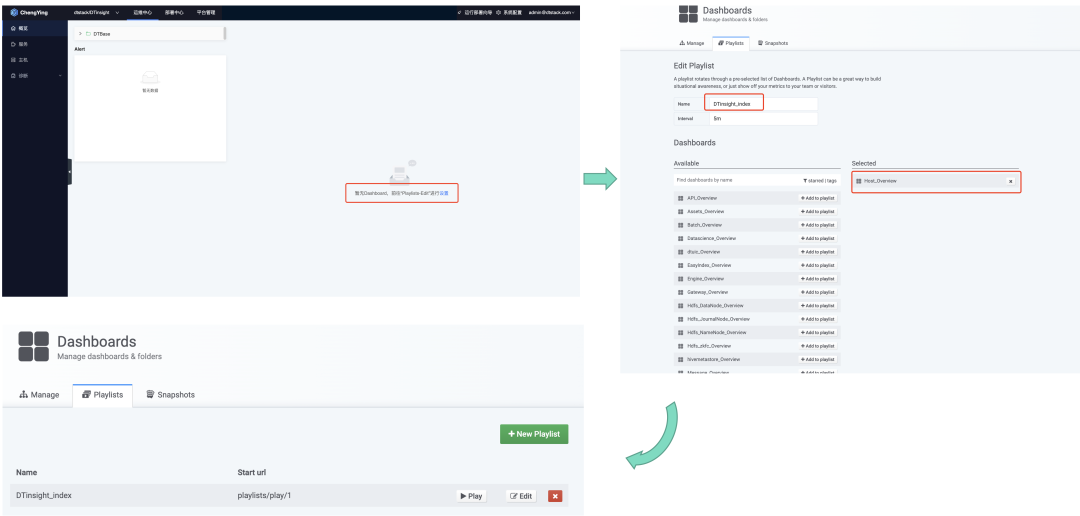This screenshot has height=516, width=1080.
Task: Click playlists/play/1 start url cell
Action: [266, 495]
